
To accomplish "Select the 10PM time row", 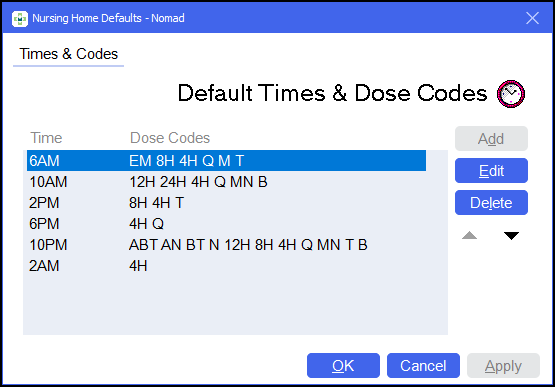I will [227, 245].
